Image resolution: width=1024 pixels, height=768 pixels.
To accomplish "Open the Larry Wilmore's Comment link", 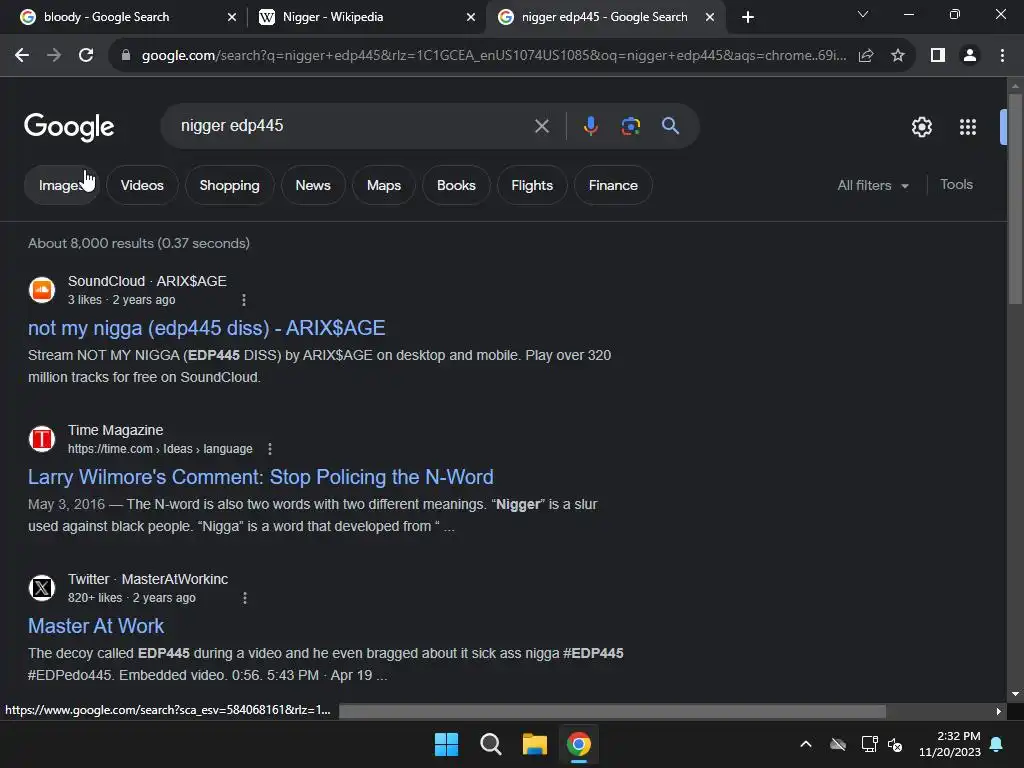I will click(261, 477).
